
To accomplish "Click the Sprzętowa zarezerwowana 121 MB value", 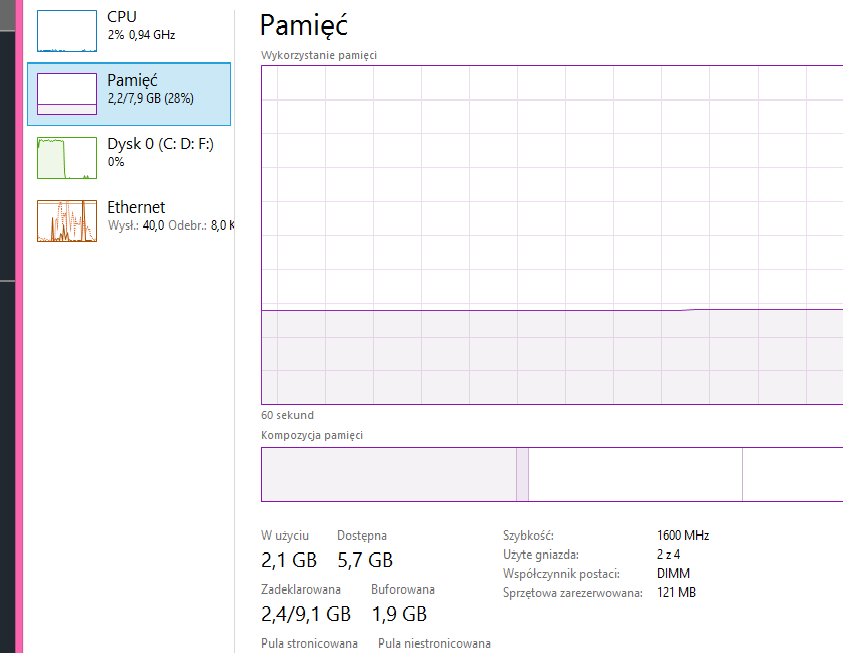I will (676, 592).
